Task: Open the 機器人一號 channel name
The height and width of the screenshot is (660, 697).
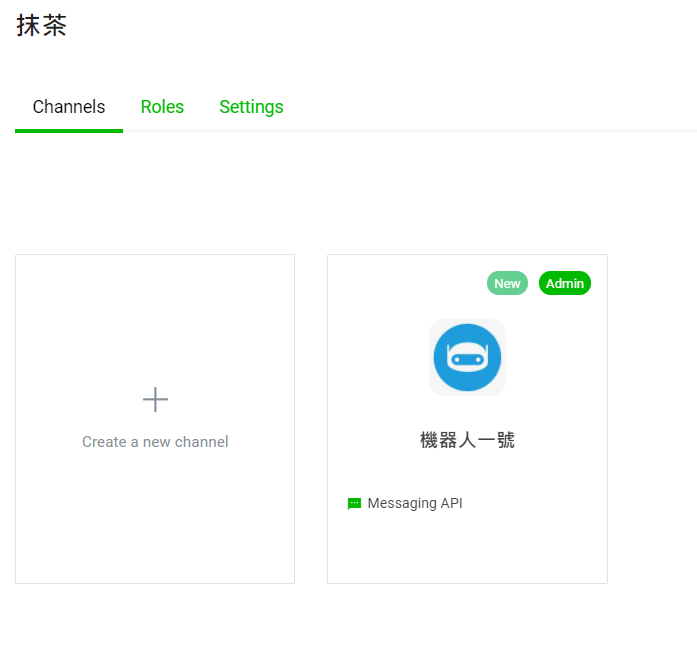Action: [x=467, y=440]
